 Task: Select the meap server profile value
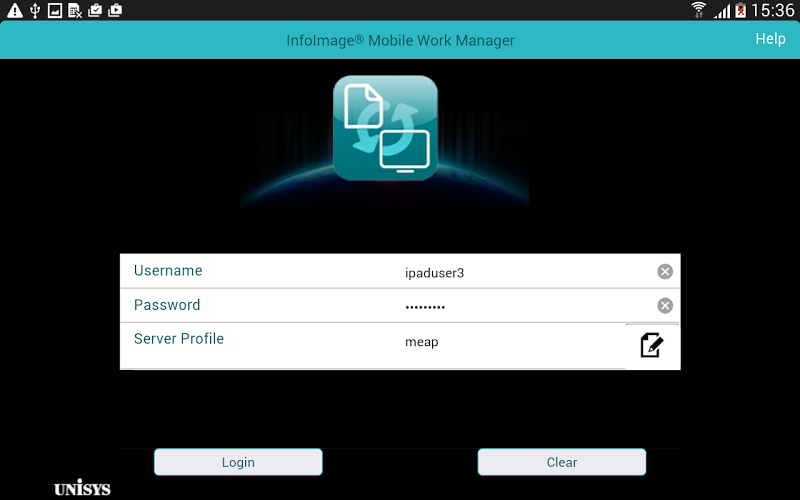pos(421,342)
